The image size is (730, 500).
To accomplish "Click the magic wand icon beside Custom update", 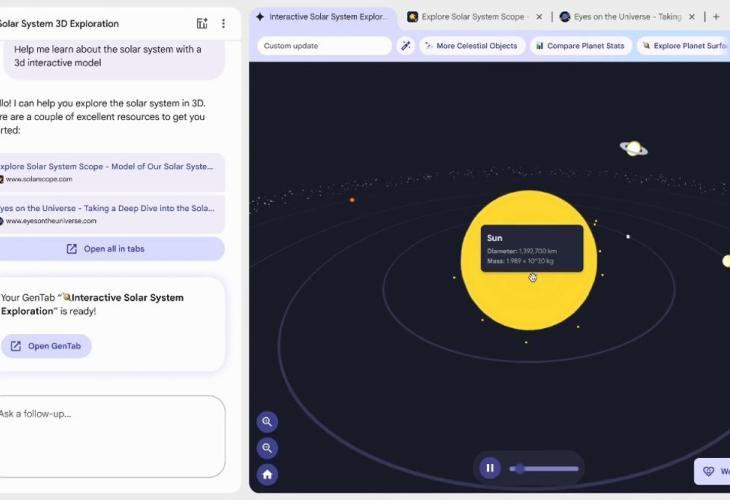I will click(406, 46).
